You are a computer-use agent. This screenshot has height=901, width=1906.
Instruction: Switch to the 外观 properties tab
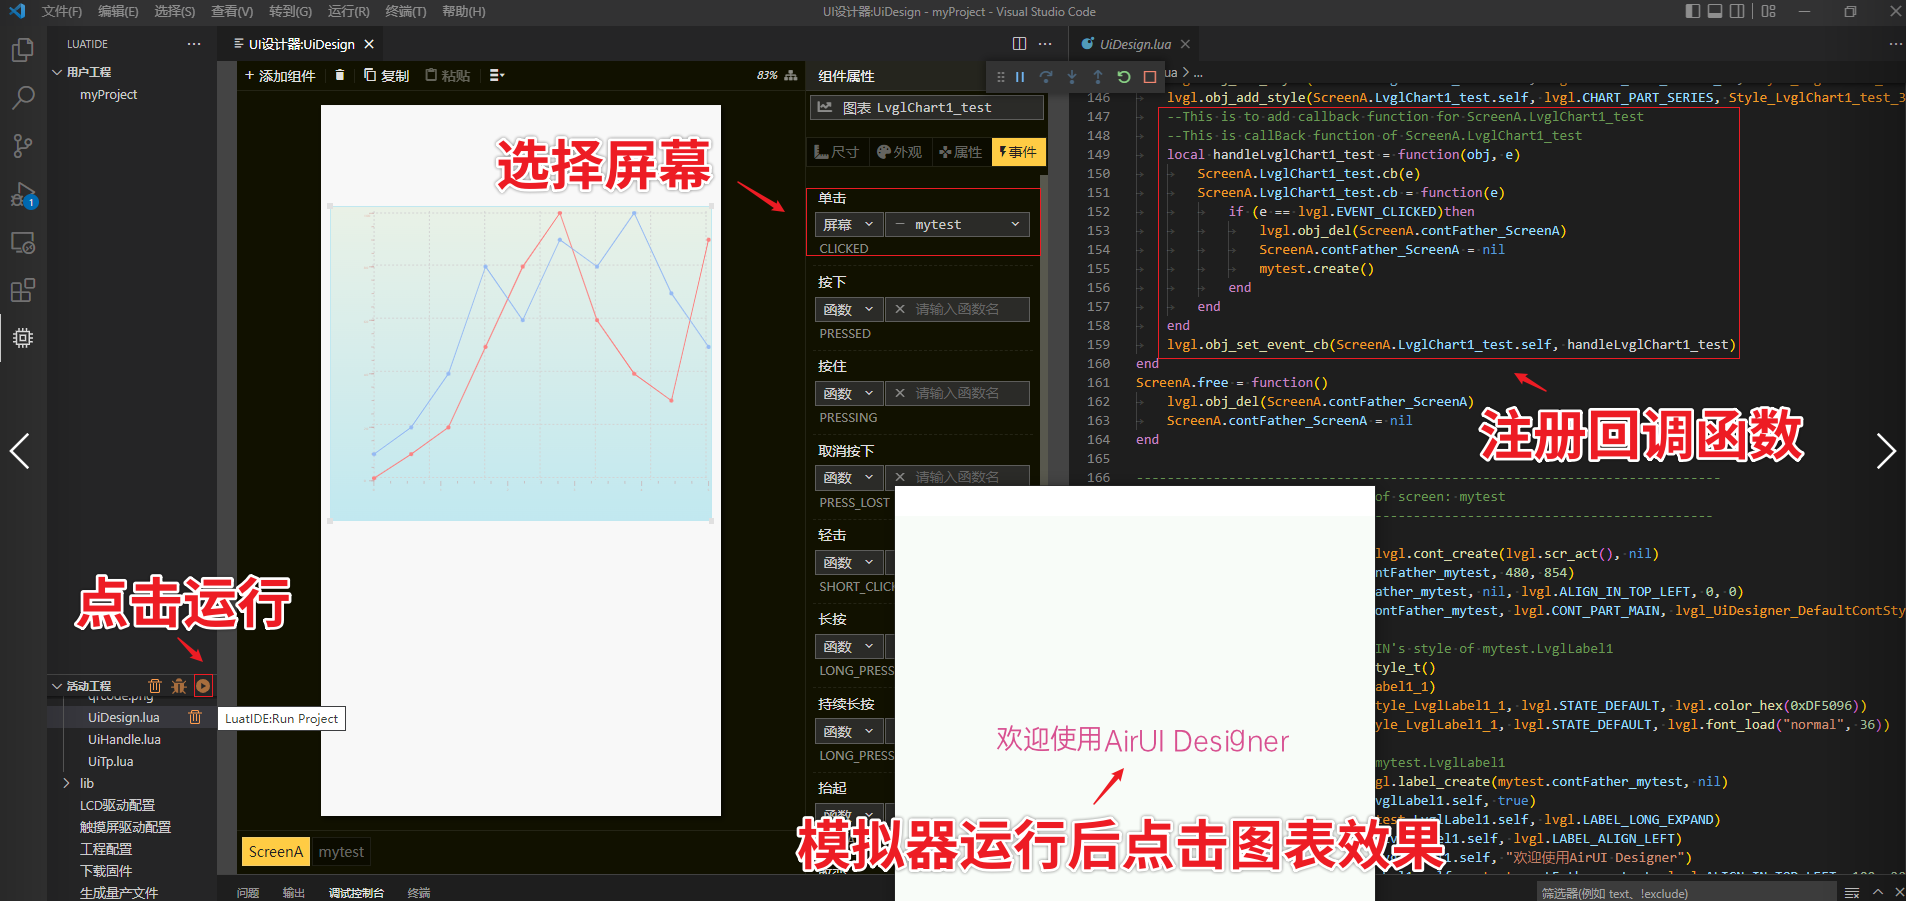click(x=899, y=152)
